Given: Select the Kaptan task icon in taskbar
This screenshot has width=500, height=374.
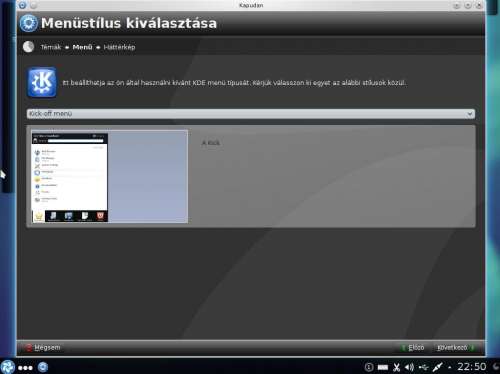Looking at the screenshot, I should (x=43, y=367).
